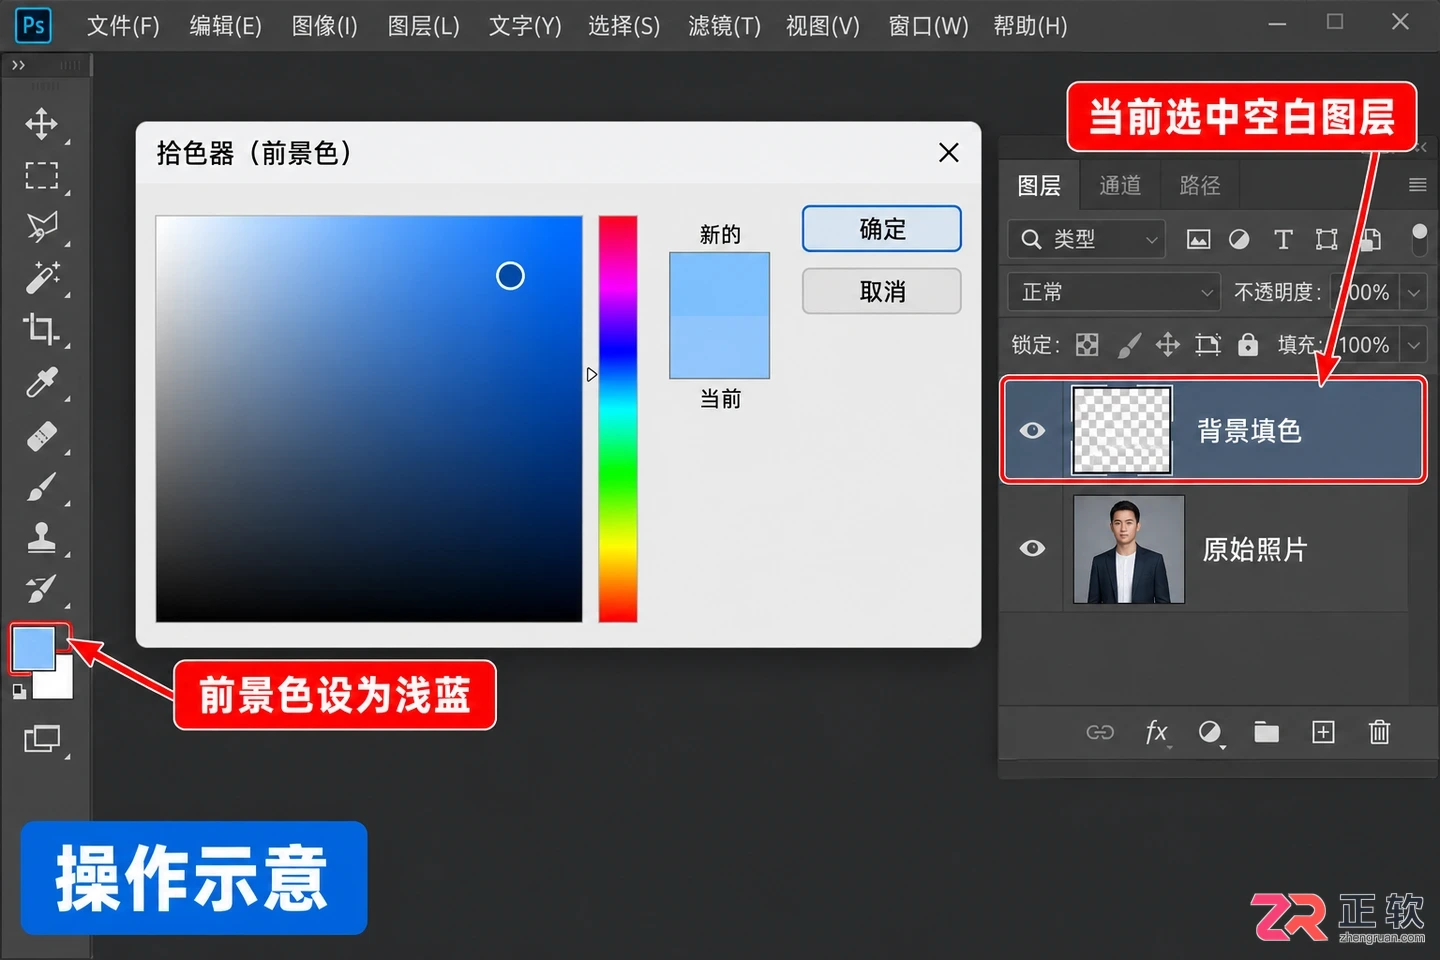
Task: Click the link layers icon
Action: pyautogui.click(x=1100, y=732)
